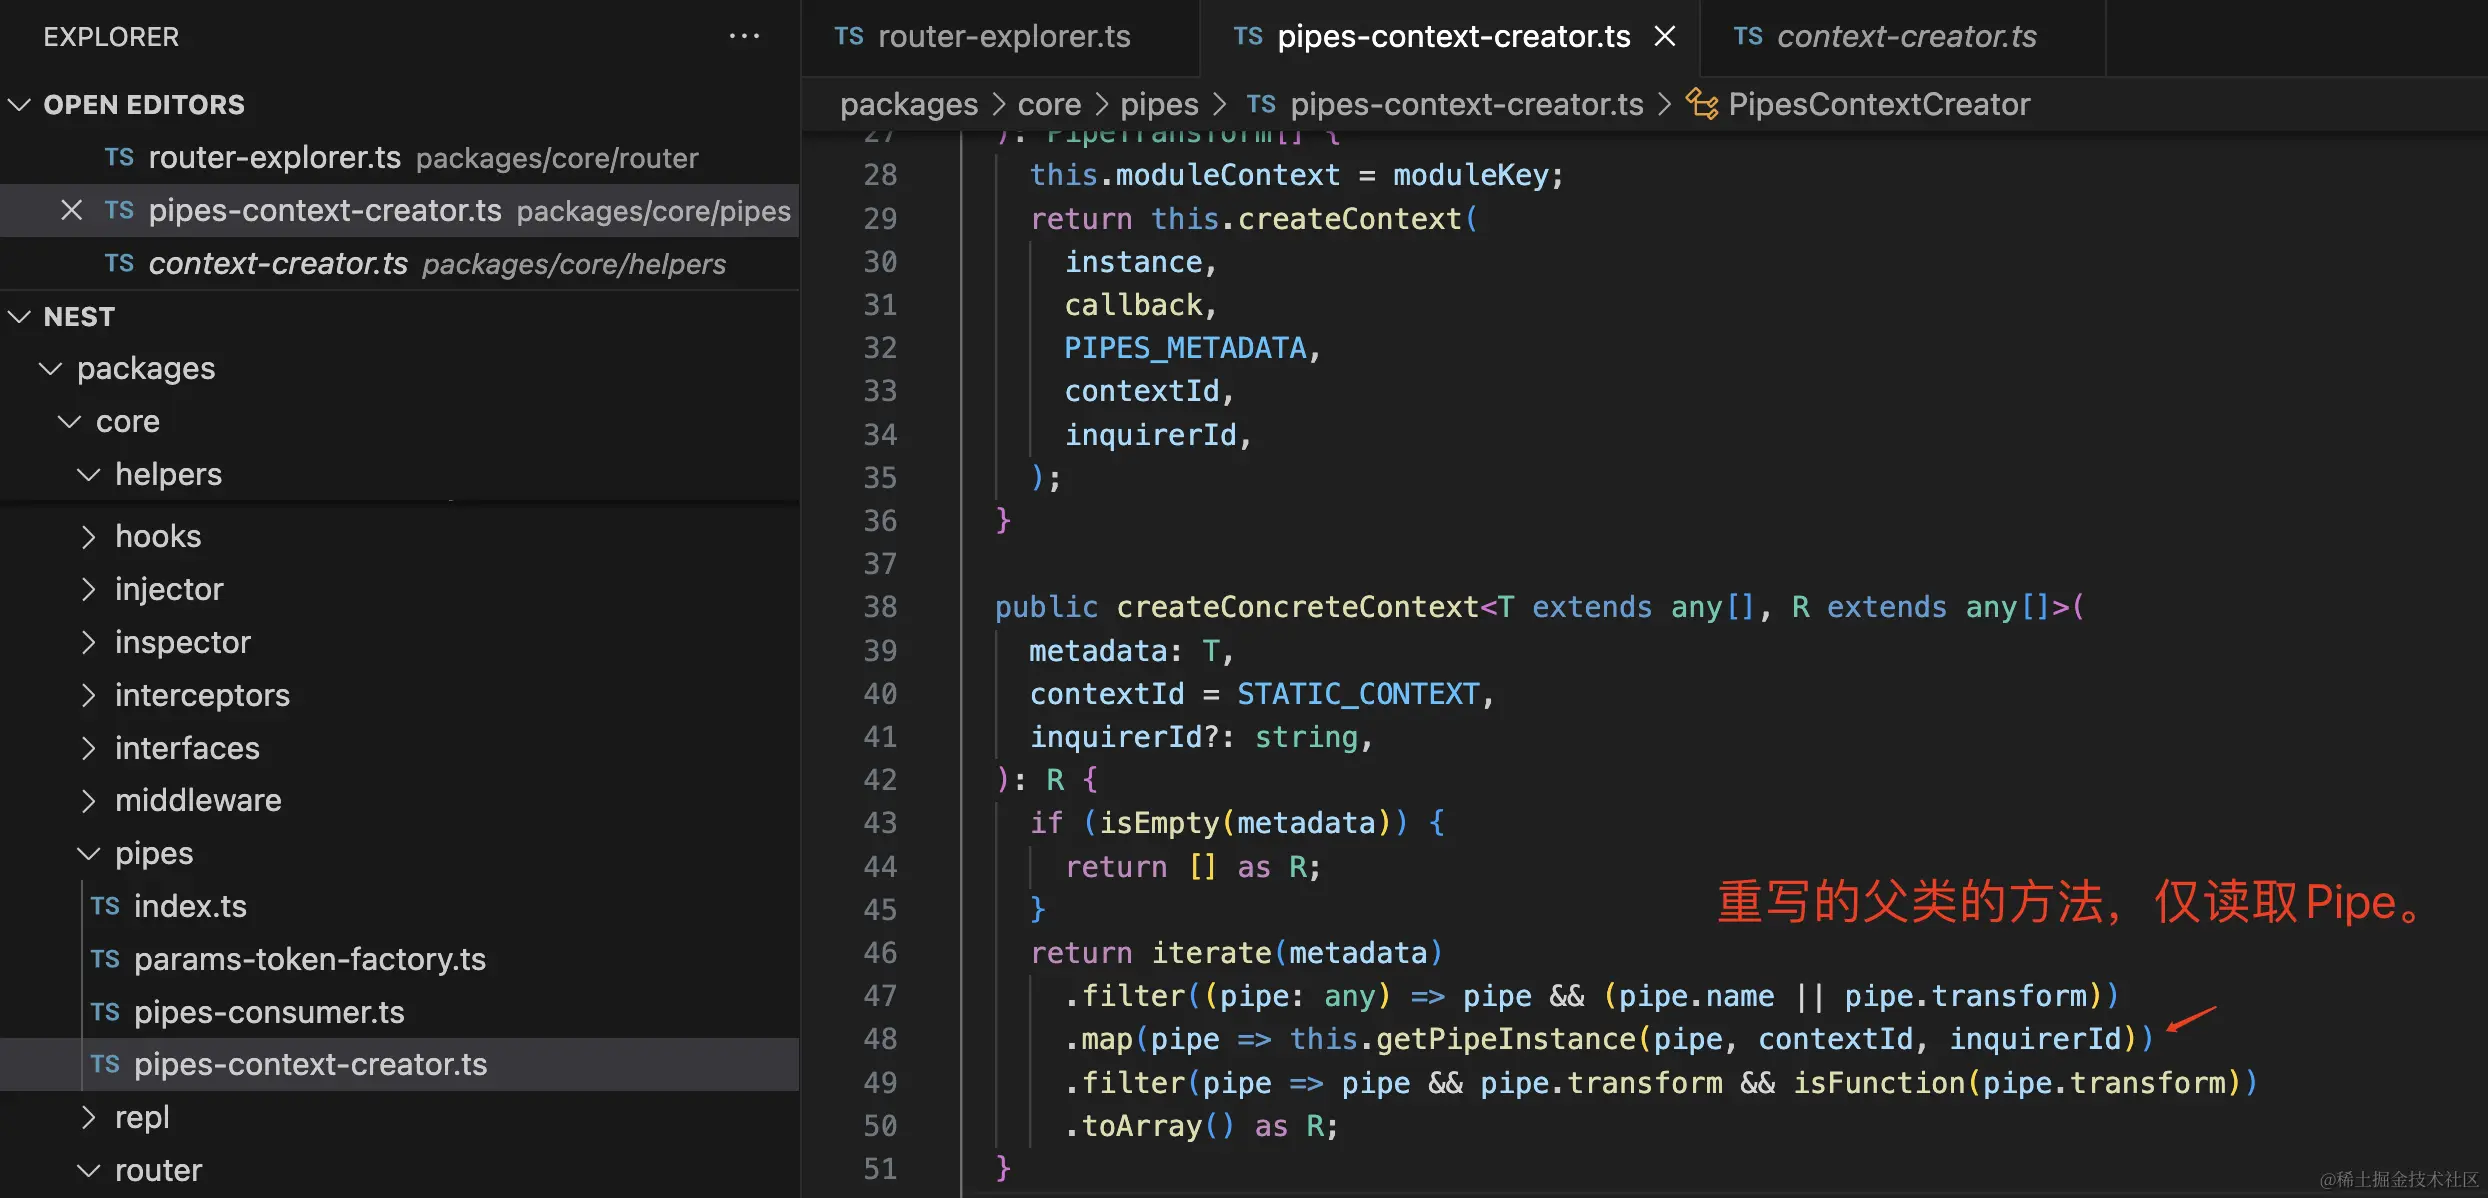Switch to router-explorer.ts tab

click(1001, 37)
